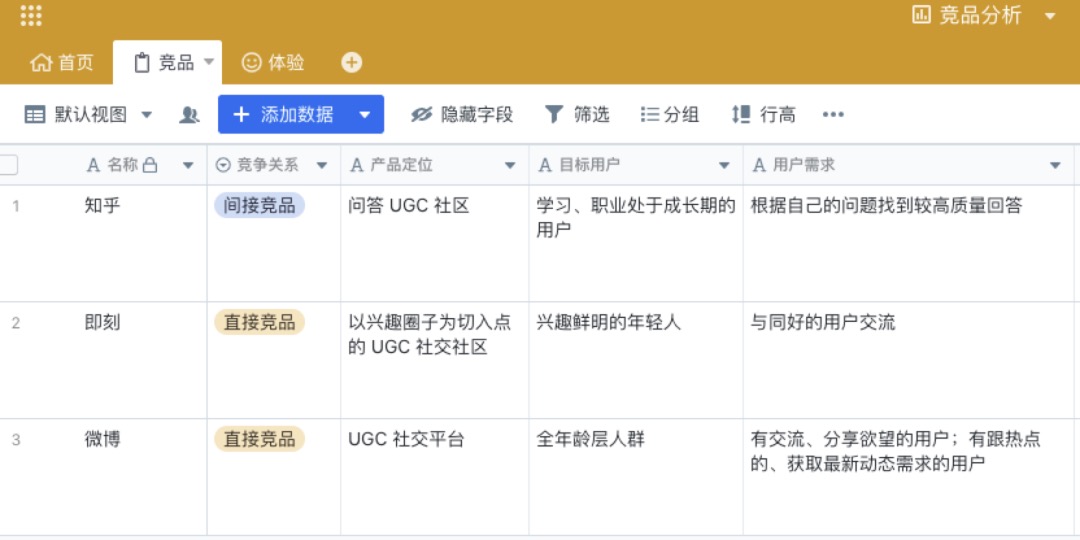This screenshot has height=540, width=1080.
Task: Open the app grid launcher icon
Action: 31,16
